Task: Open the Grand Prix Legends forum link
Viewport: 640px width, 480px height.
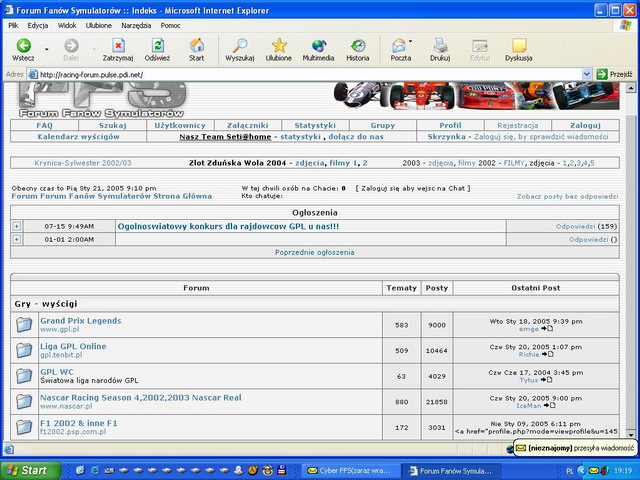Action: tap(80, 320)
